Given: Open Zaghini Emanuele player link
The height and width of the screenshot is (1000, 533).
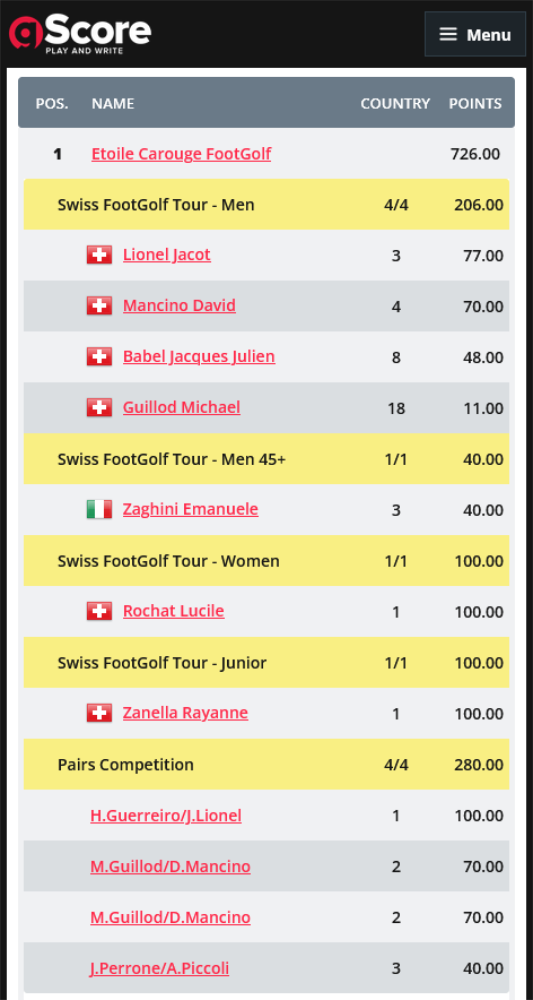Looking at the screenshot, I should point(191,509).
